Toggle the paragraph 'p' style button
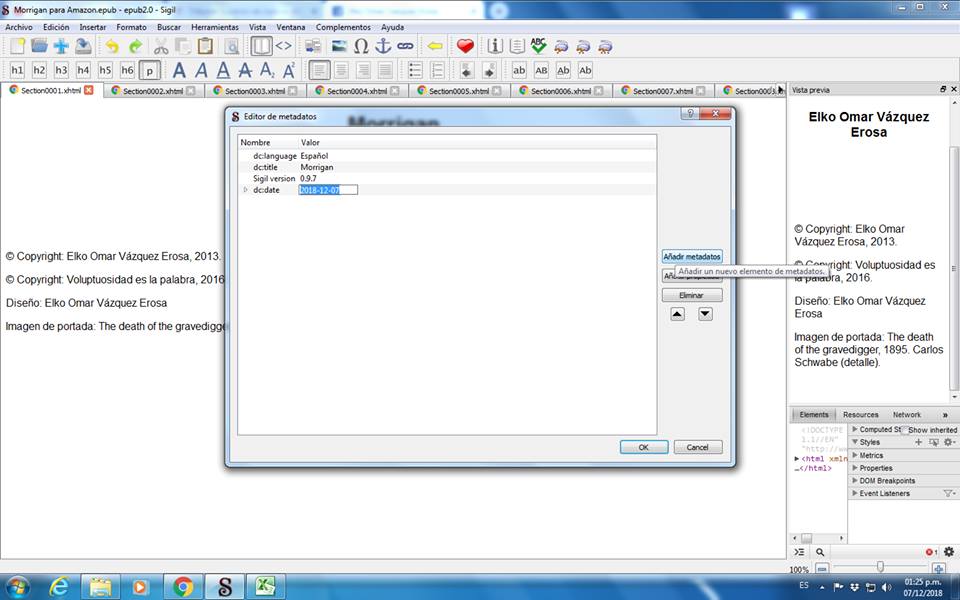The width and height of the screenshot is (960, 600). click(x=149, y=70)
